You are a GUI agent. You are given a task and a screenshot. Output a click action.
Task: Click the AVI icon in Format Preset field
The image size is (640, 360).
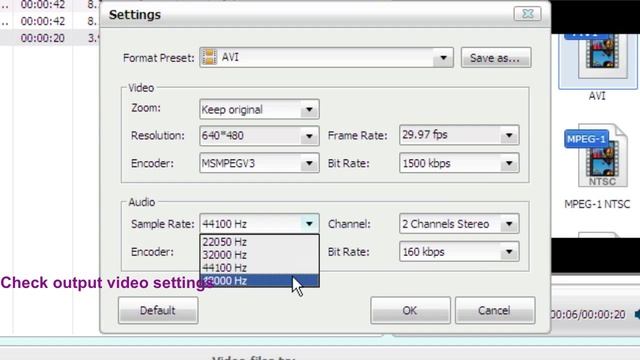point(209,57)
